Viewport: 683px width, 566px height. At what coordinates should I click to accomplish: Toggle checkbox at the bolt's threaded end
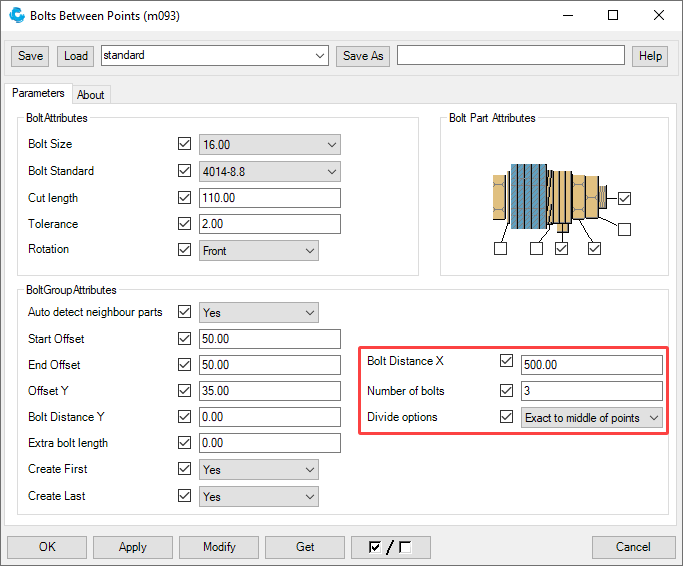(624, 198)
